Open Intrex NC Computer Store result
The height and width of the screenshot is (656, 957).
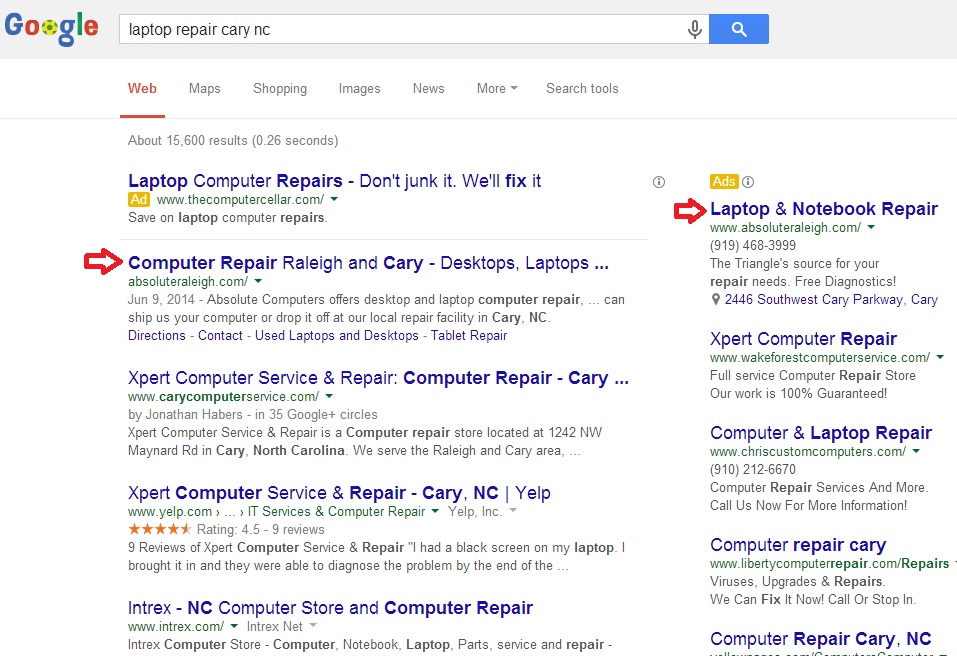pos(330,608)
